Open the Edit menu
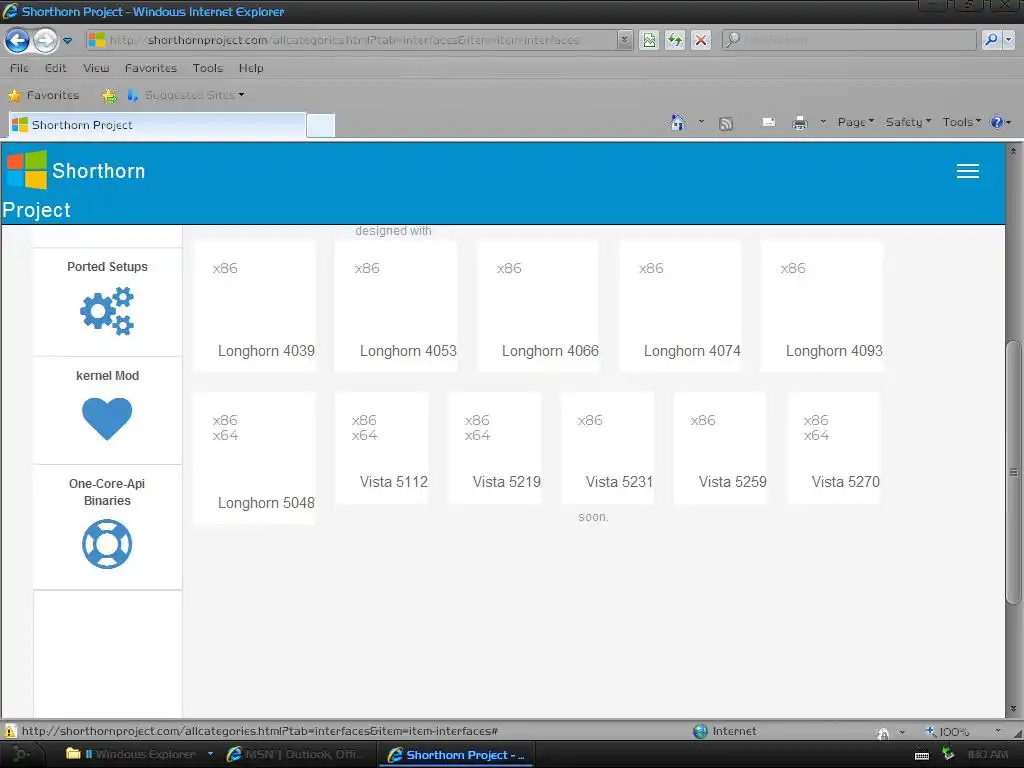The height and width of the screenshot is (768, 1024). (x=56, y=68)
